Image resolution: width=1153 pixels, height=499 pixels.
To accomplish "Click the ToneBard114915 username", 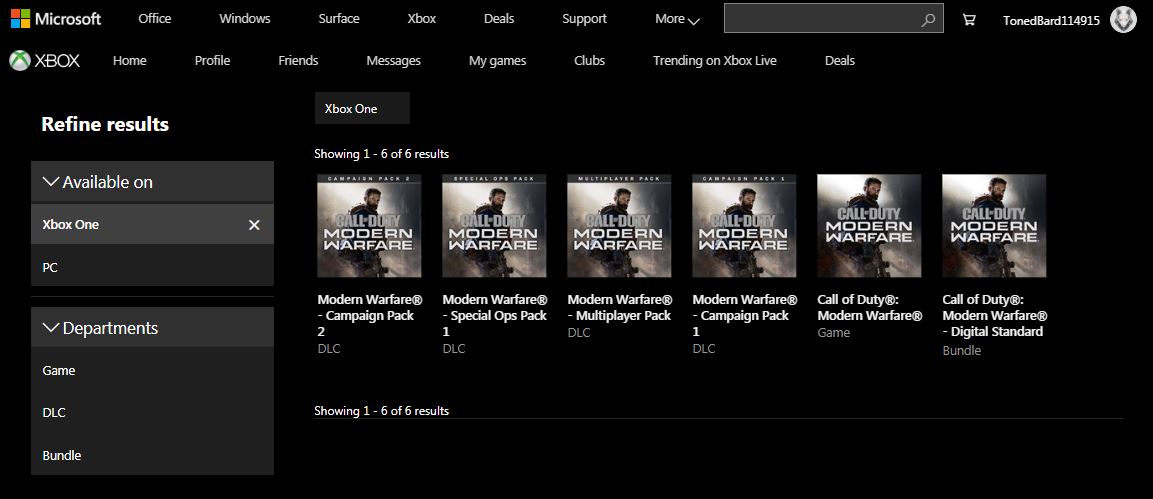I will pos(1052,21).
